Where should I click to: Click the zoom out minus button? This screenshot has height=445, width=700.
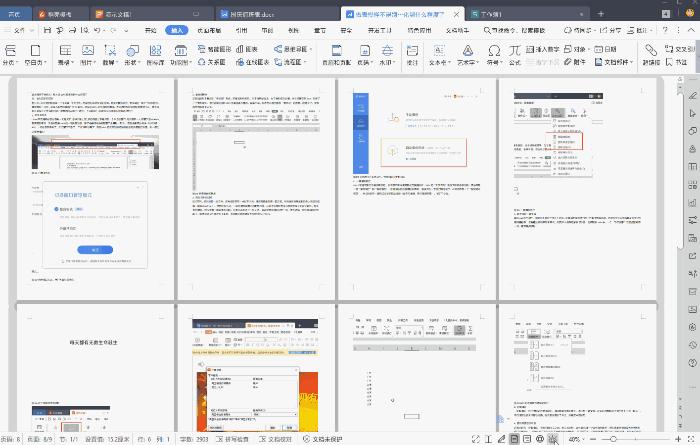(x=593, y=439)
